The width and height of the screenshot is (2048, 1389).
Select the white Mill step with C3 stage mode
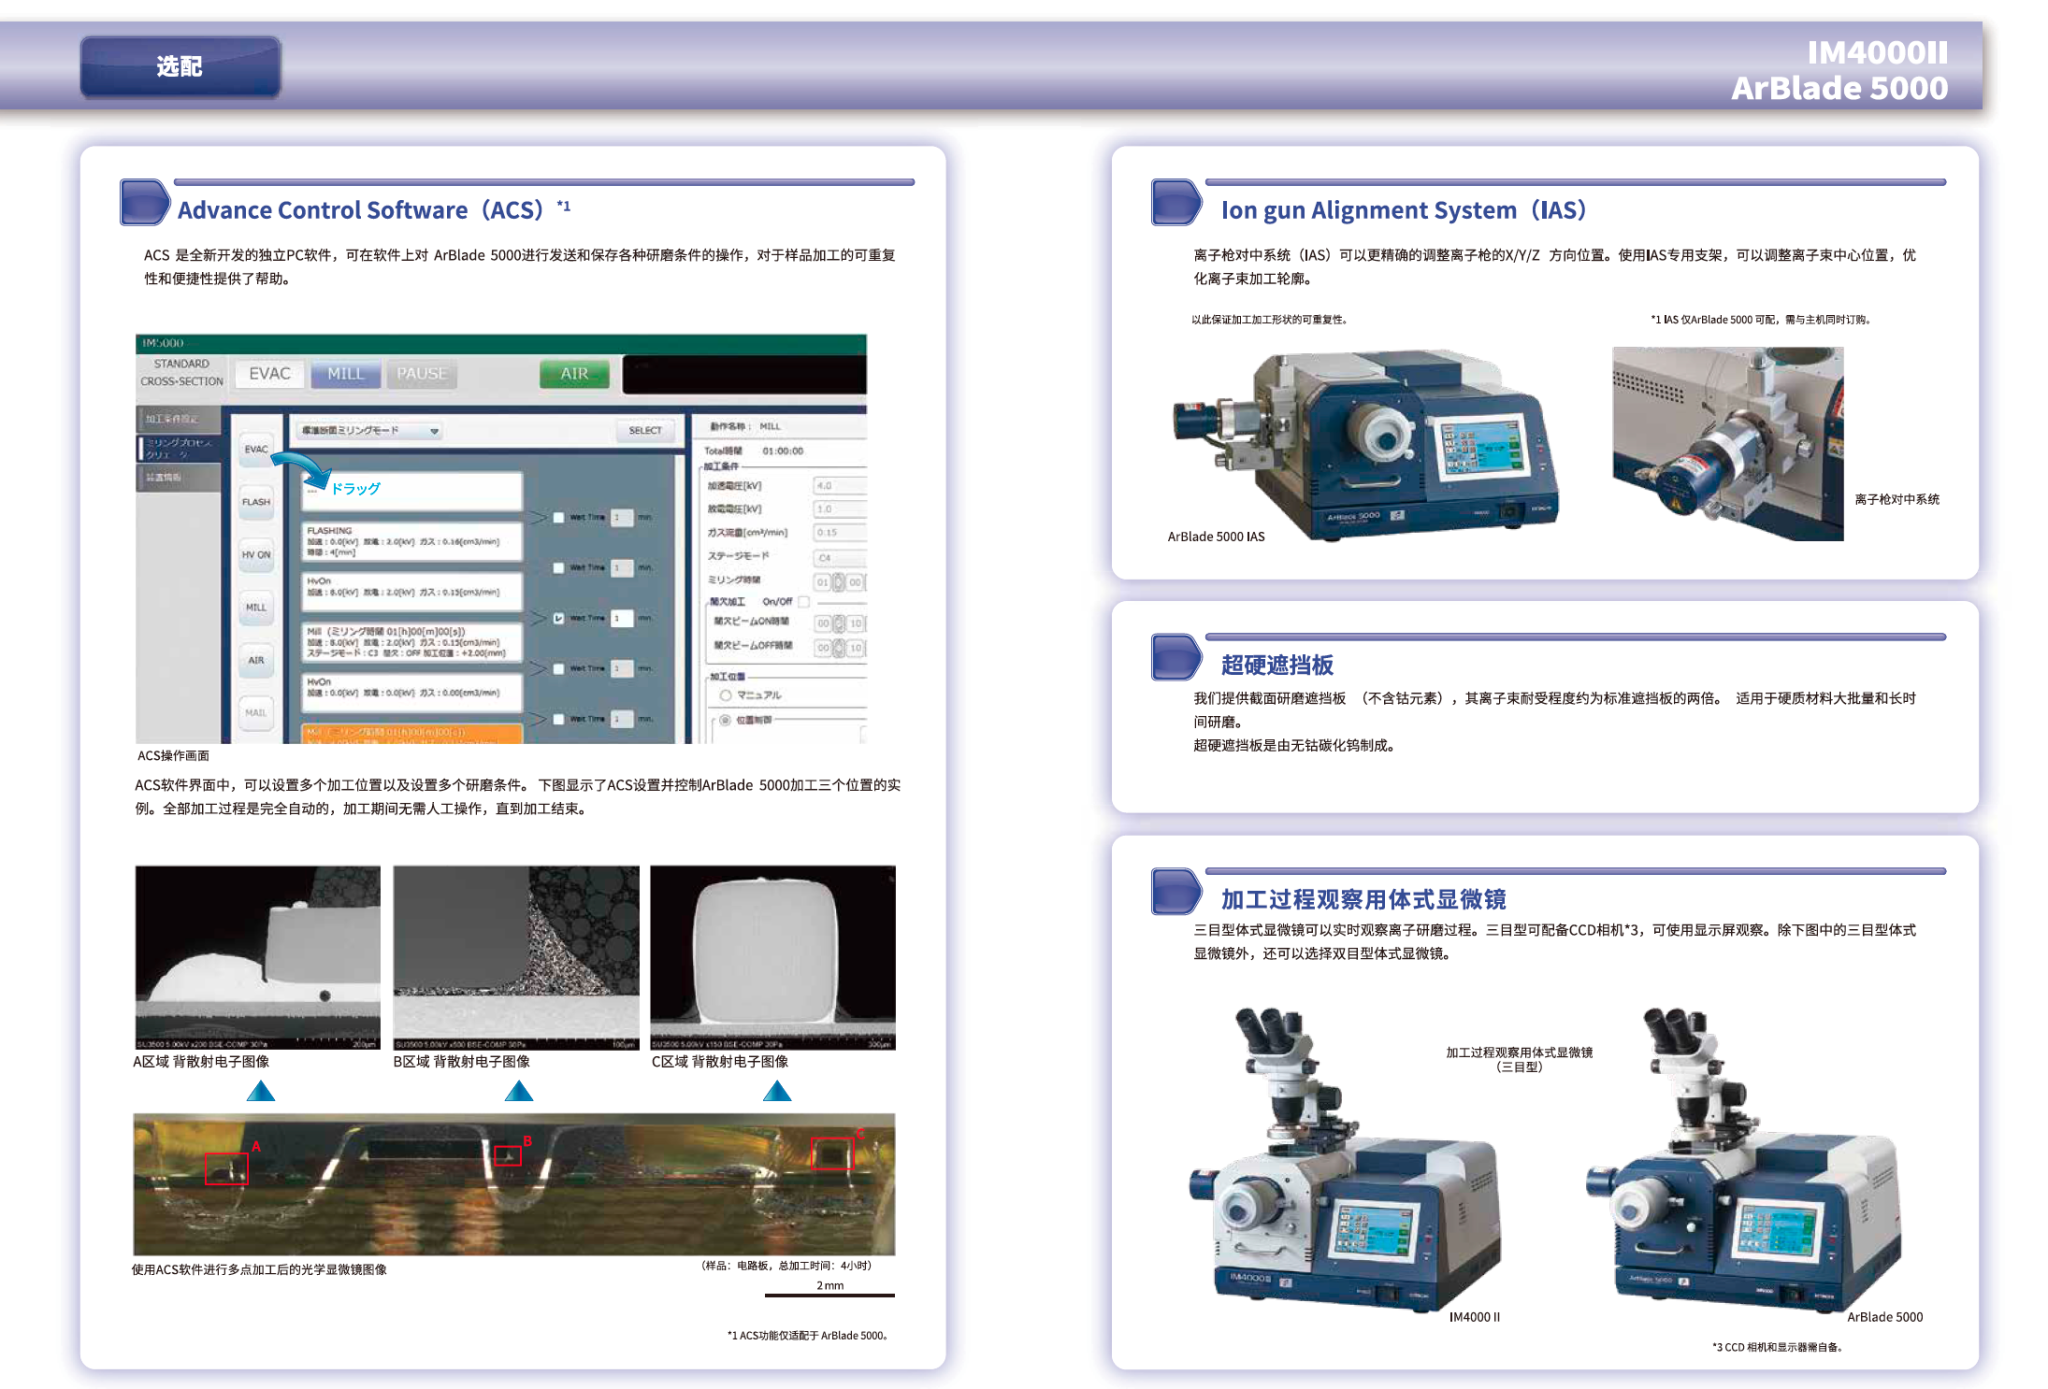pyautogui.click(x=412, y=642)
